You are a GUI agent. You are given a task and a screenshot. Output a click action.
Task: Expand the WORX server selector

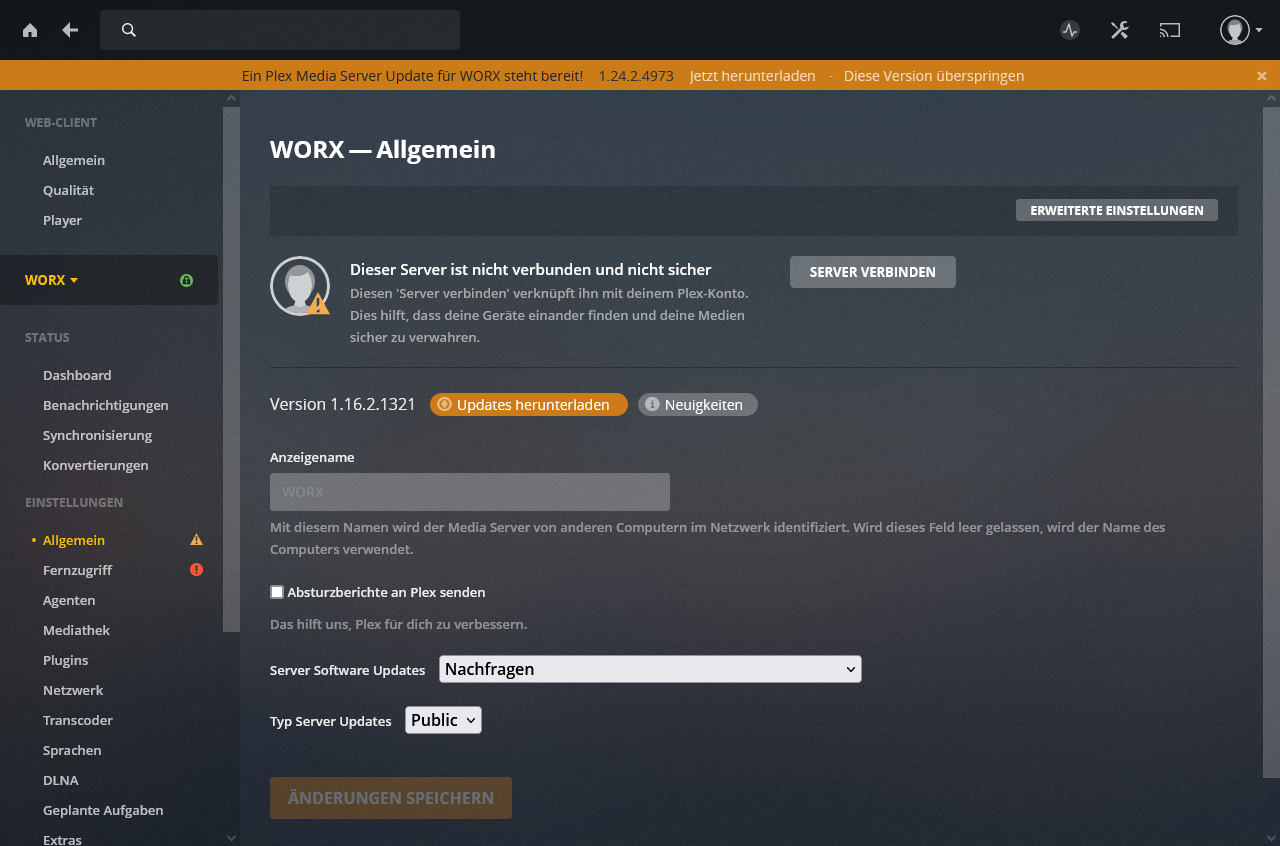[x=52, y=280]
